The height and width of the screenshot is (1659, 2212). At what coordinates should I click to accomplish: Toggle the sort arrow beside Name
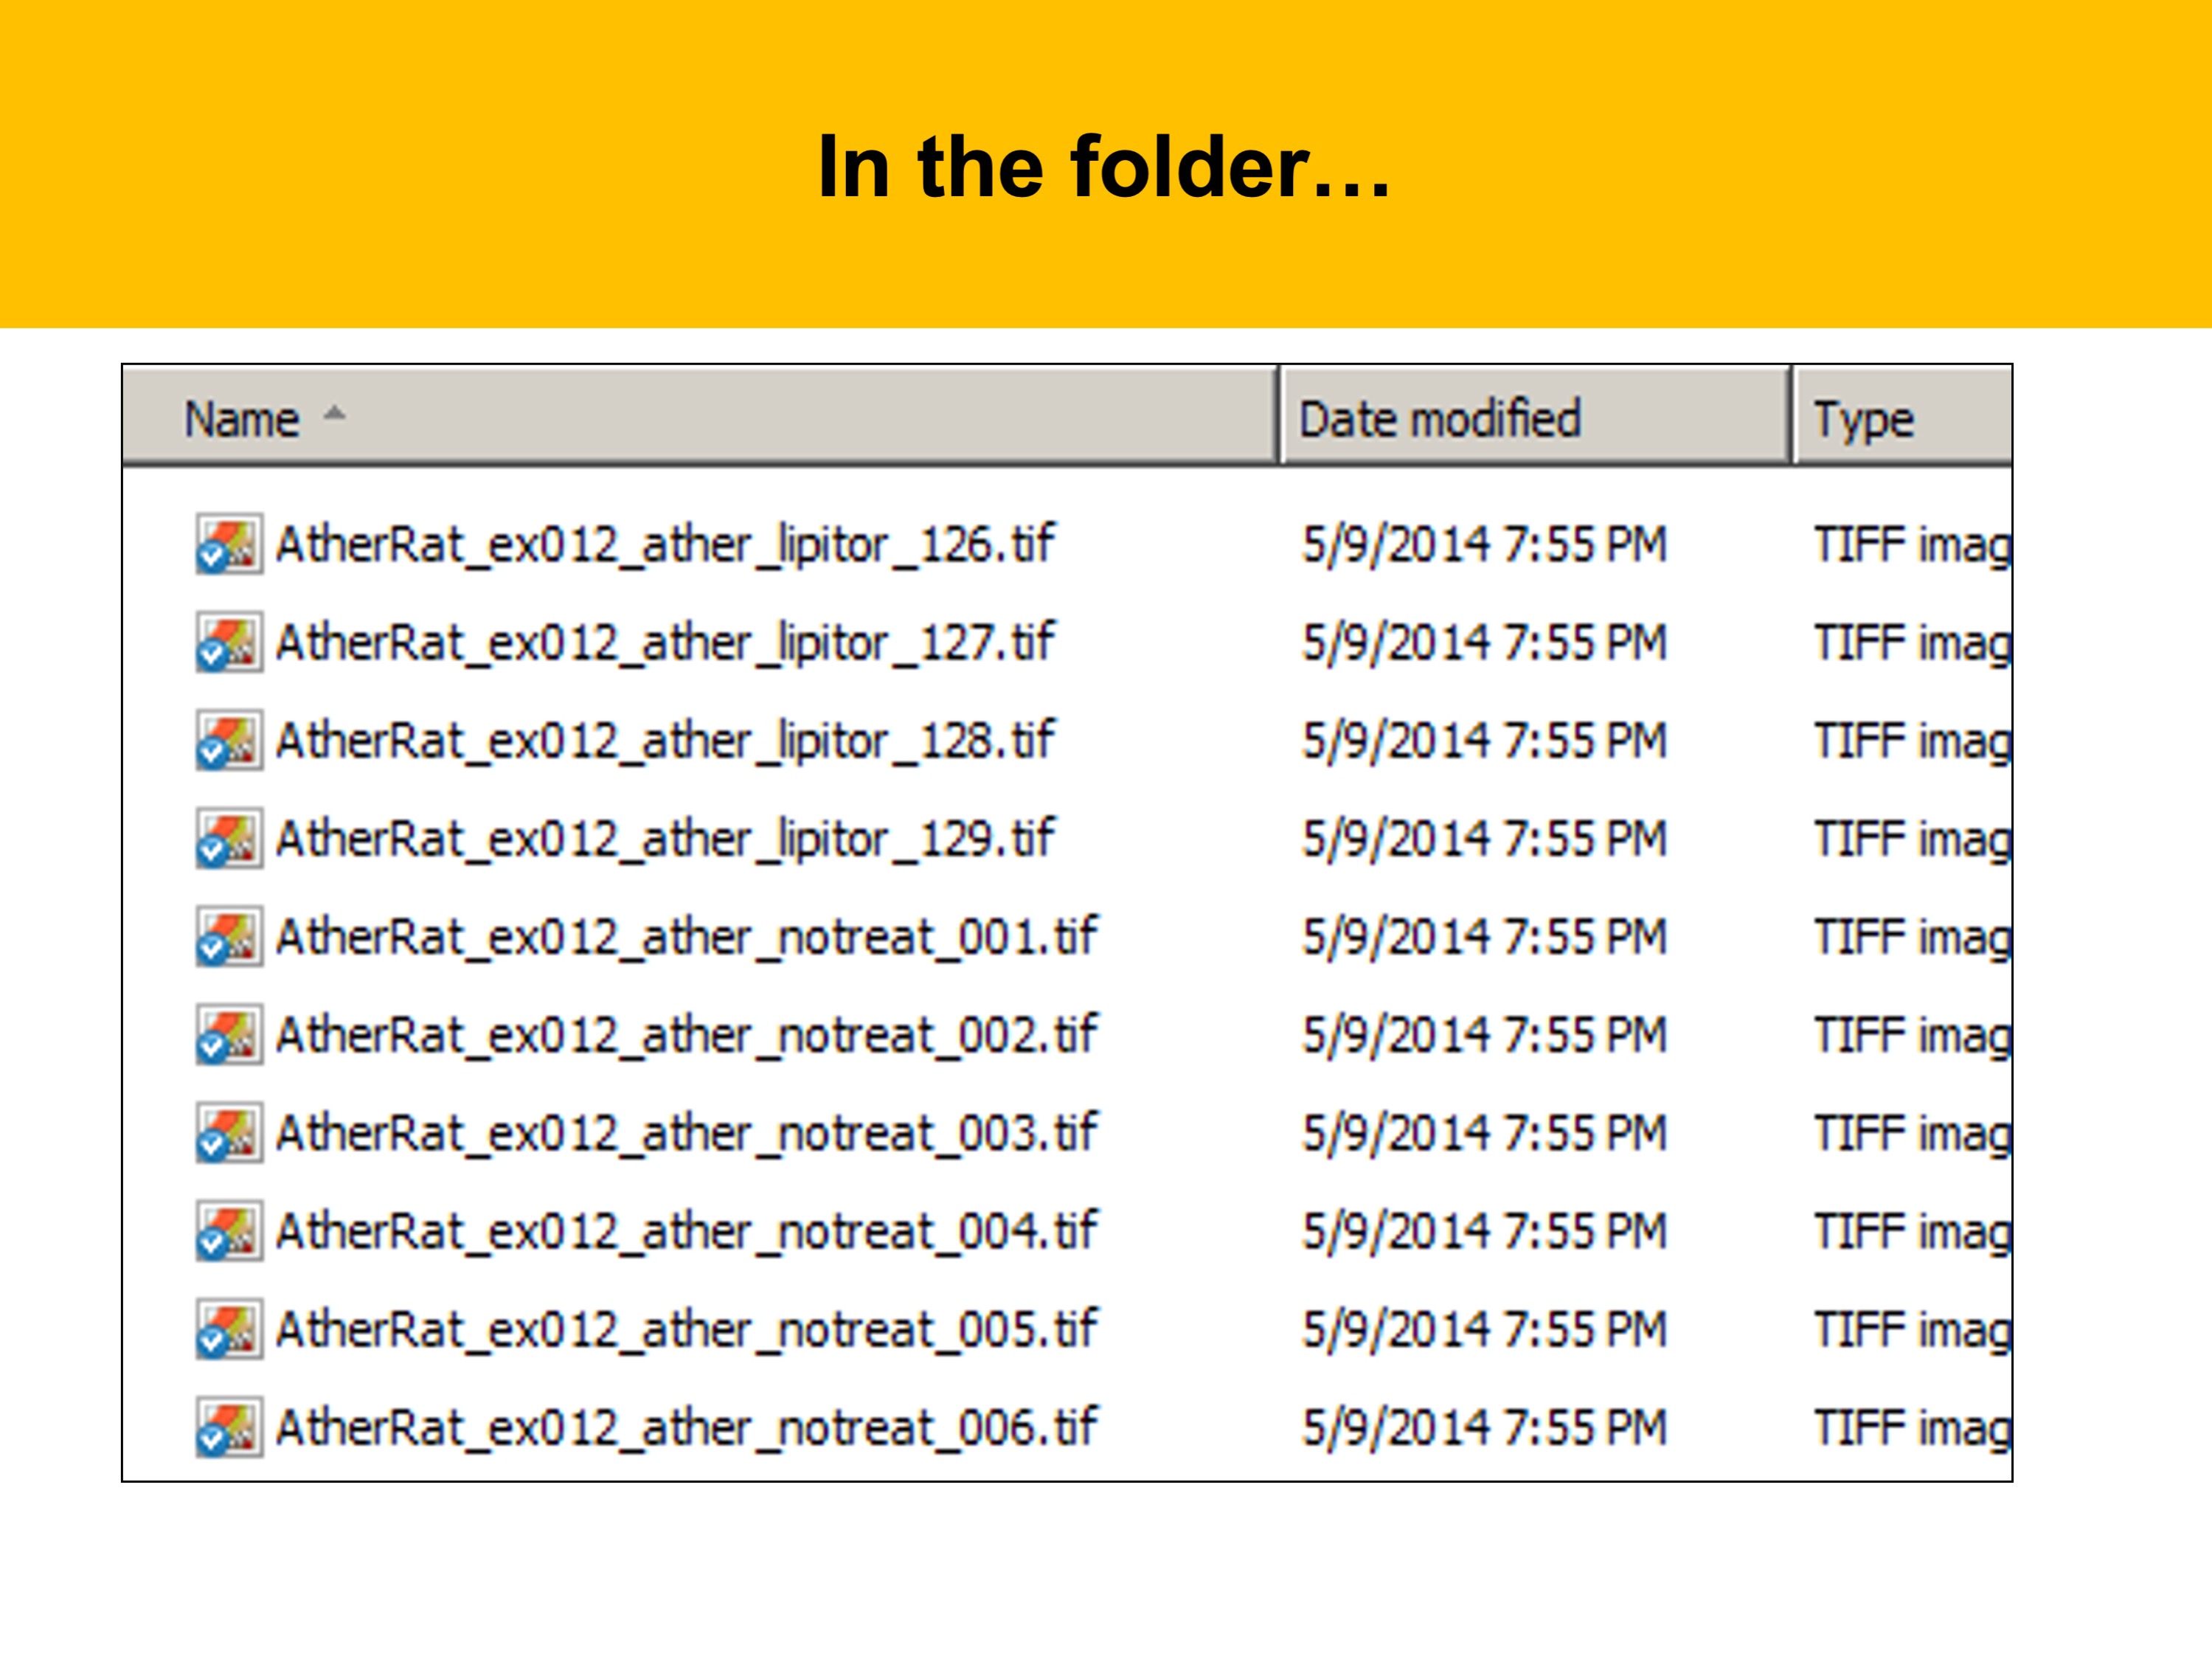(x=335, y=413)
